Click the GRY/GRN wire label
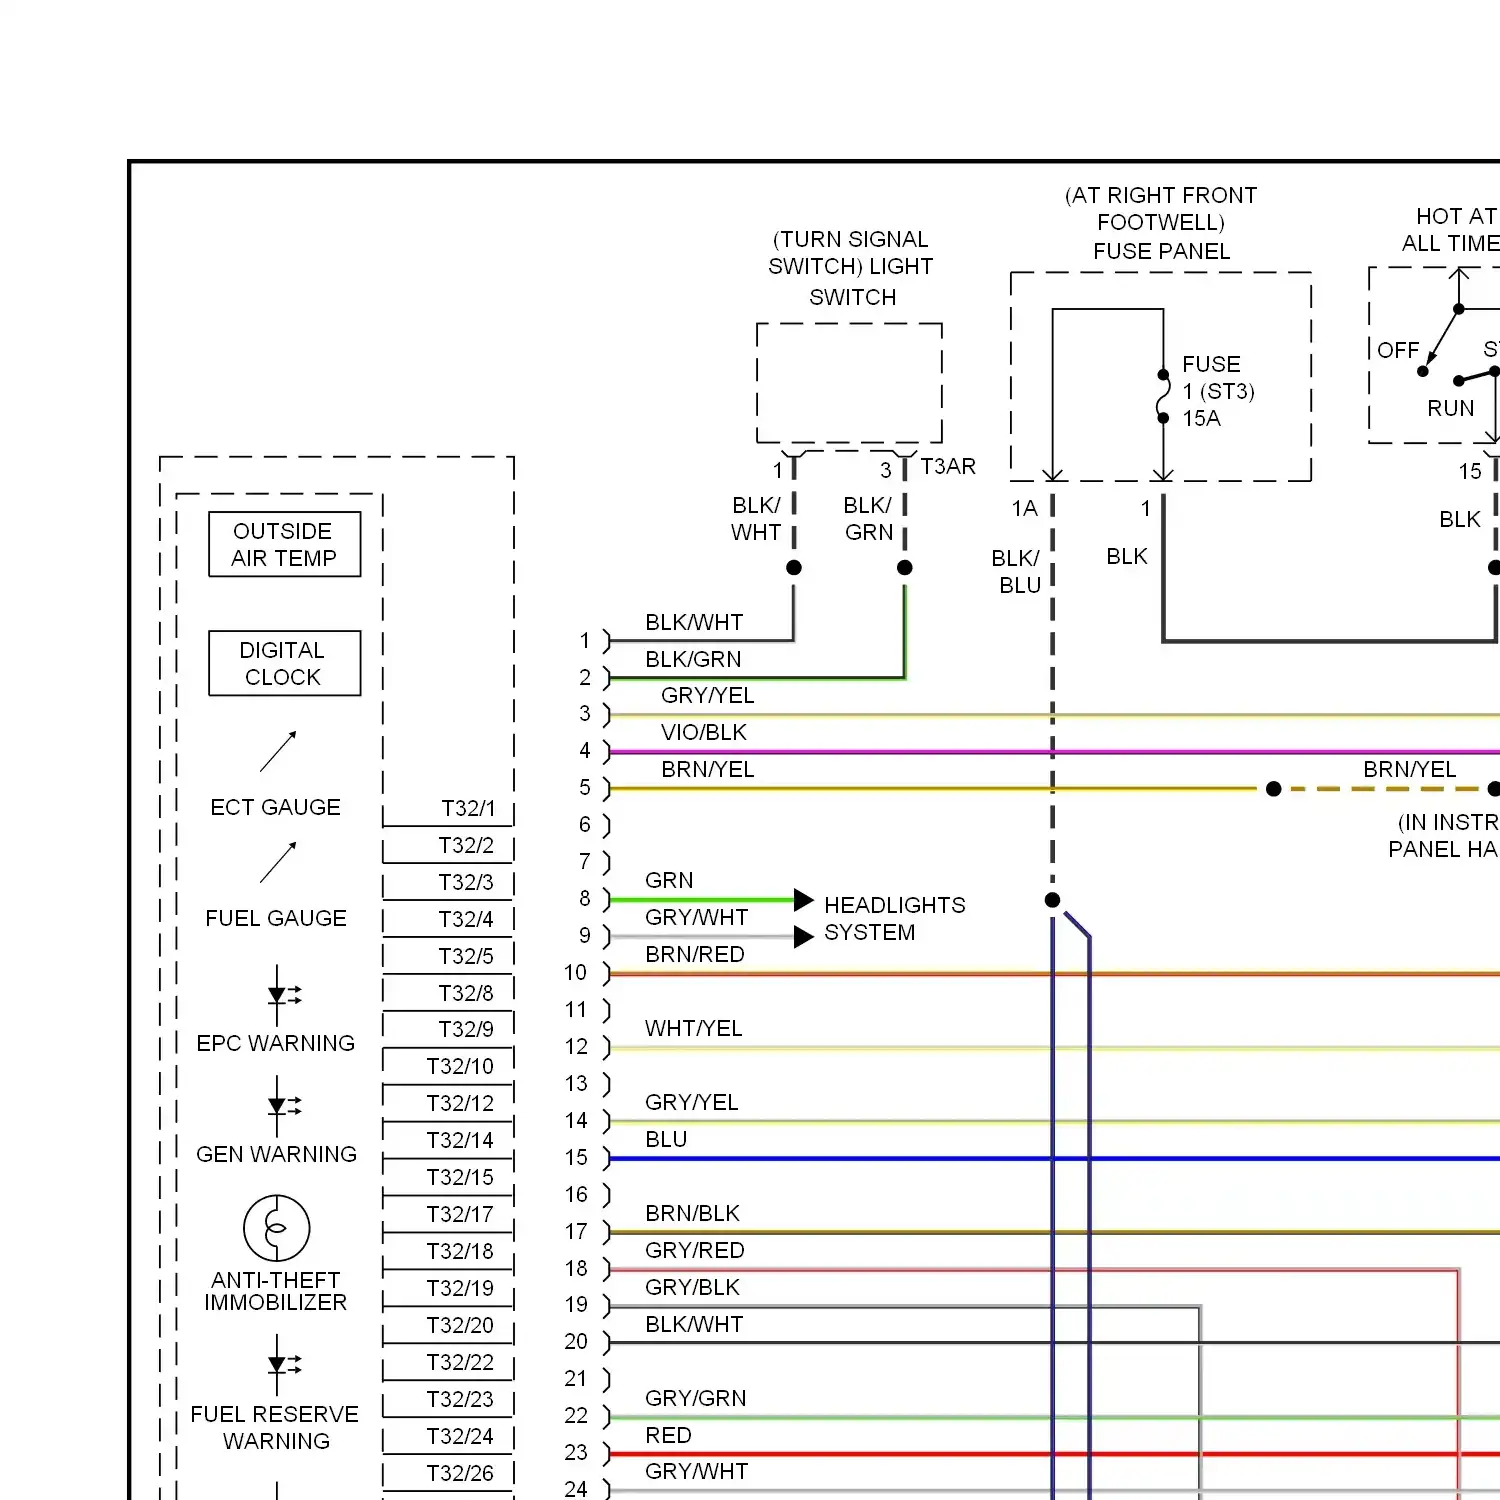The height and width of the screenshot is (1500, 1500). click(696, 1398)
